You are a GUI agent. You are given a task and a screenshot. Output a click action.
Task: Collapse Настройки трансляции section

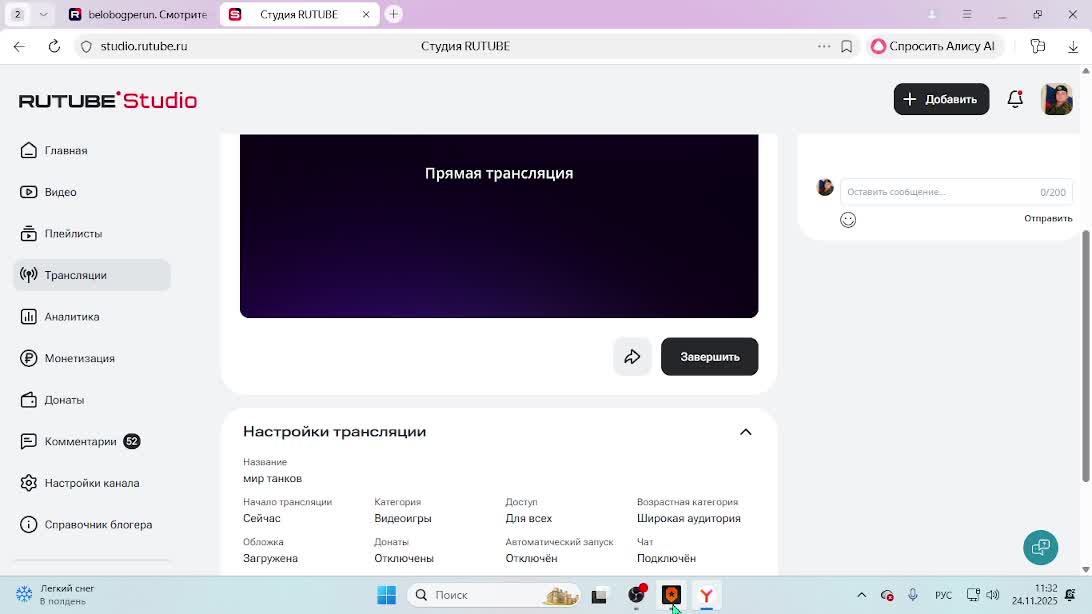pyautogui.click(x=745, y=432)
